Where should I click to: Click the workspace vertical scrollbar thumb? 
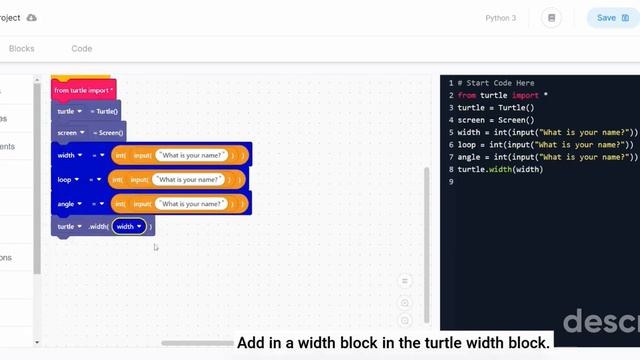tap(427, 245)
